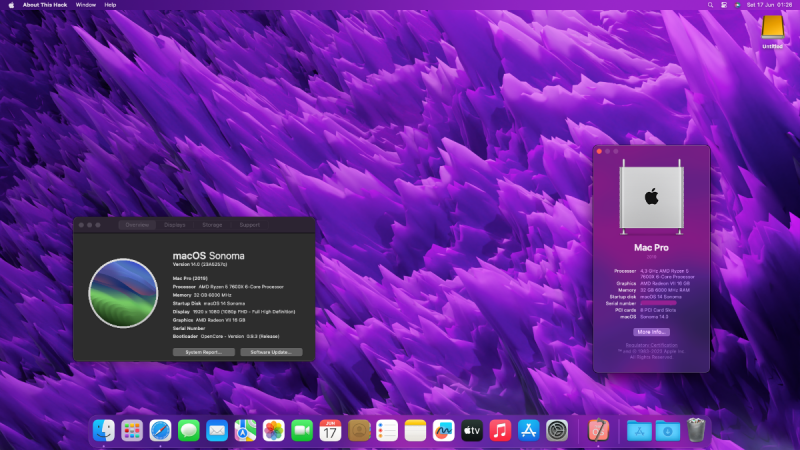Switch to the Displays tab
Screen dimensions: 800x450
tap(174, 225)
